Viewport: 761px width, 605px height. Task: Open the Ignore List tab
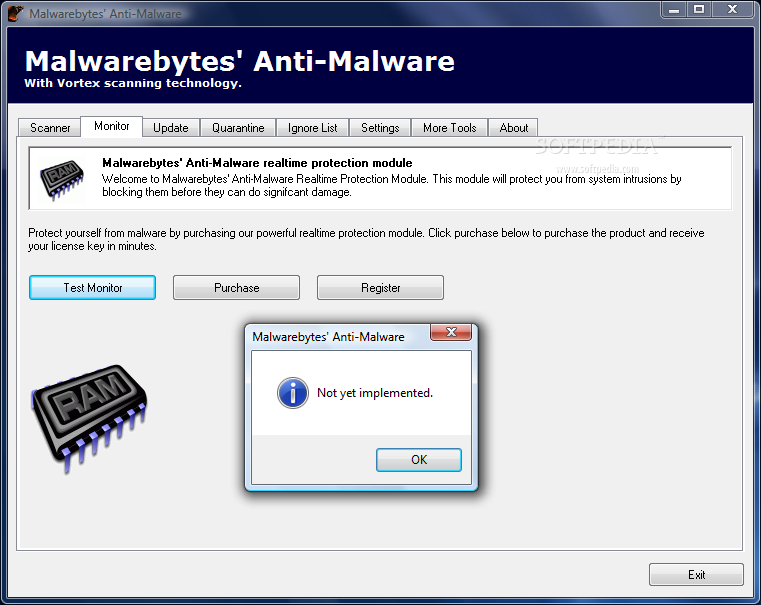(313, 128)
